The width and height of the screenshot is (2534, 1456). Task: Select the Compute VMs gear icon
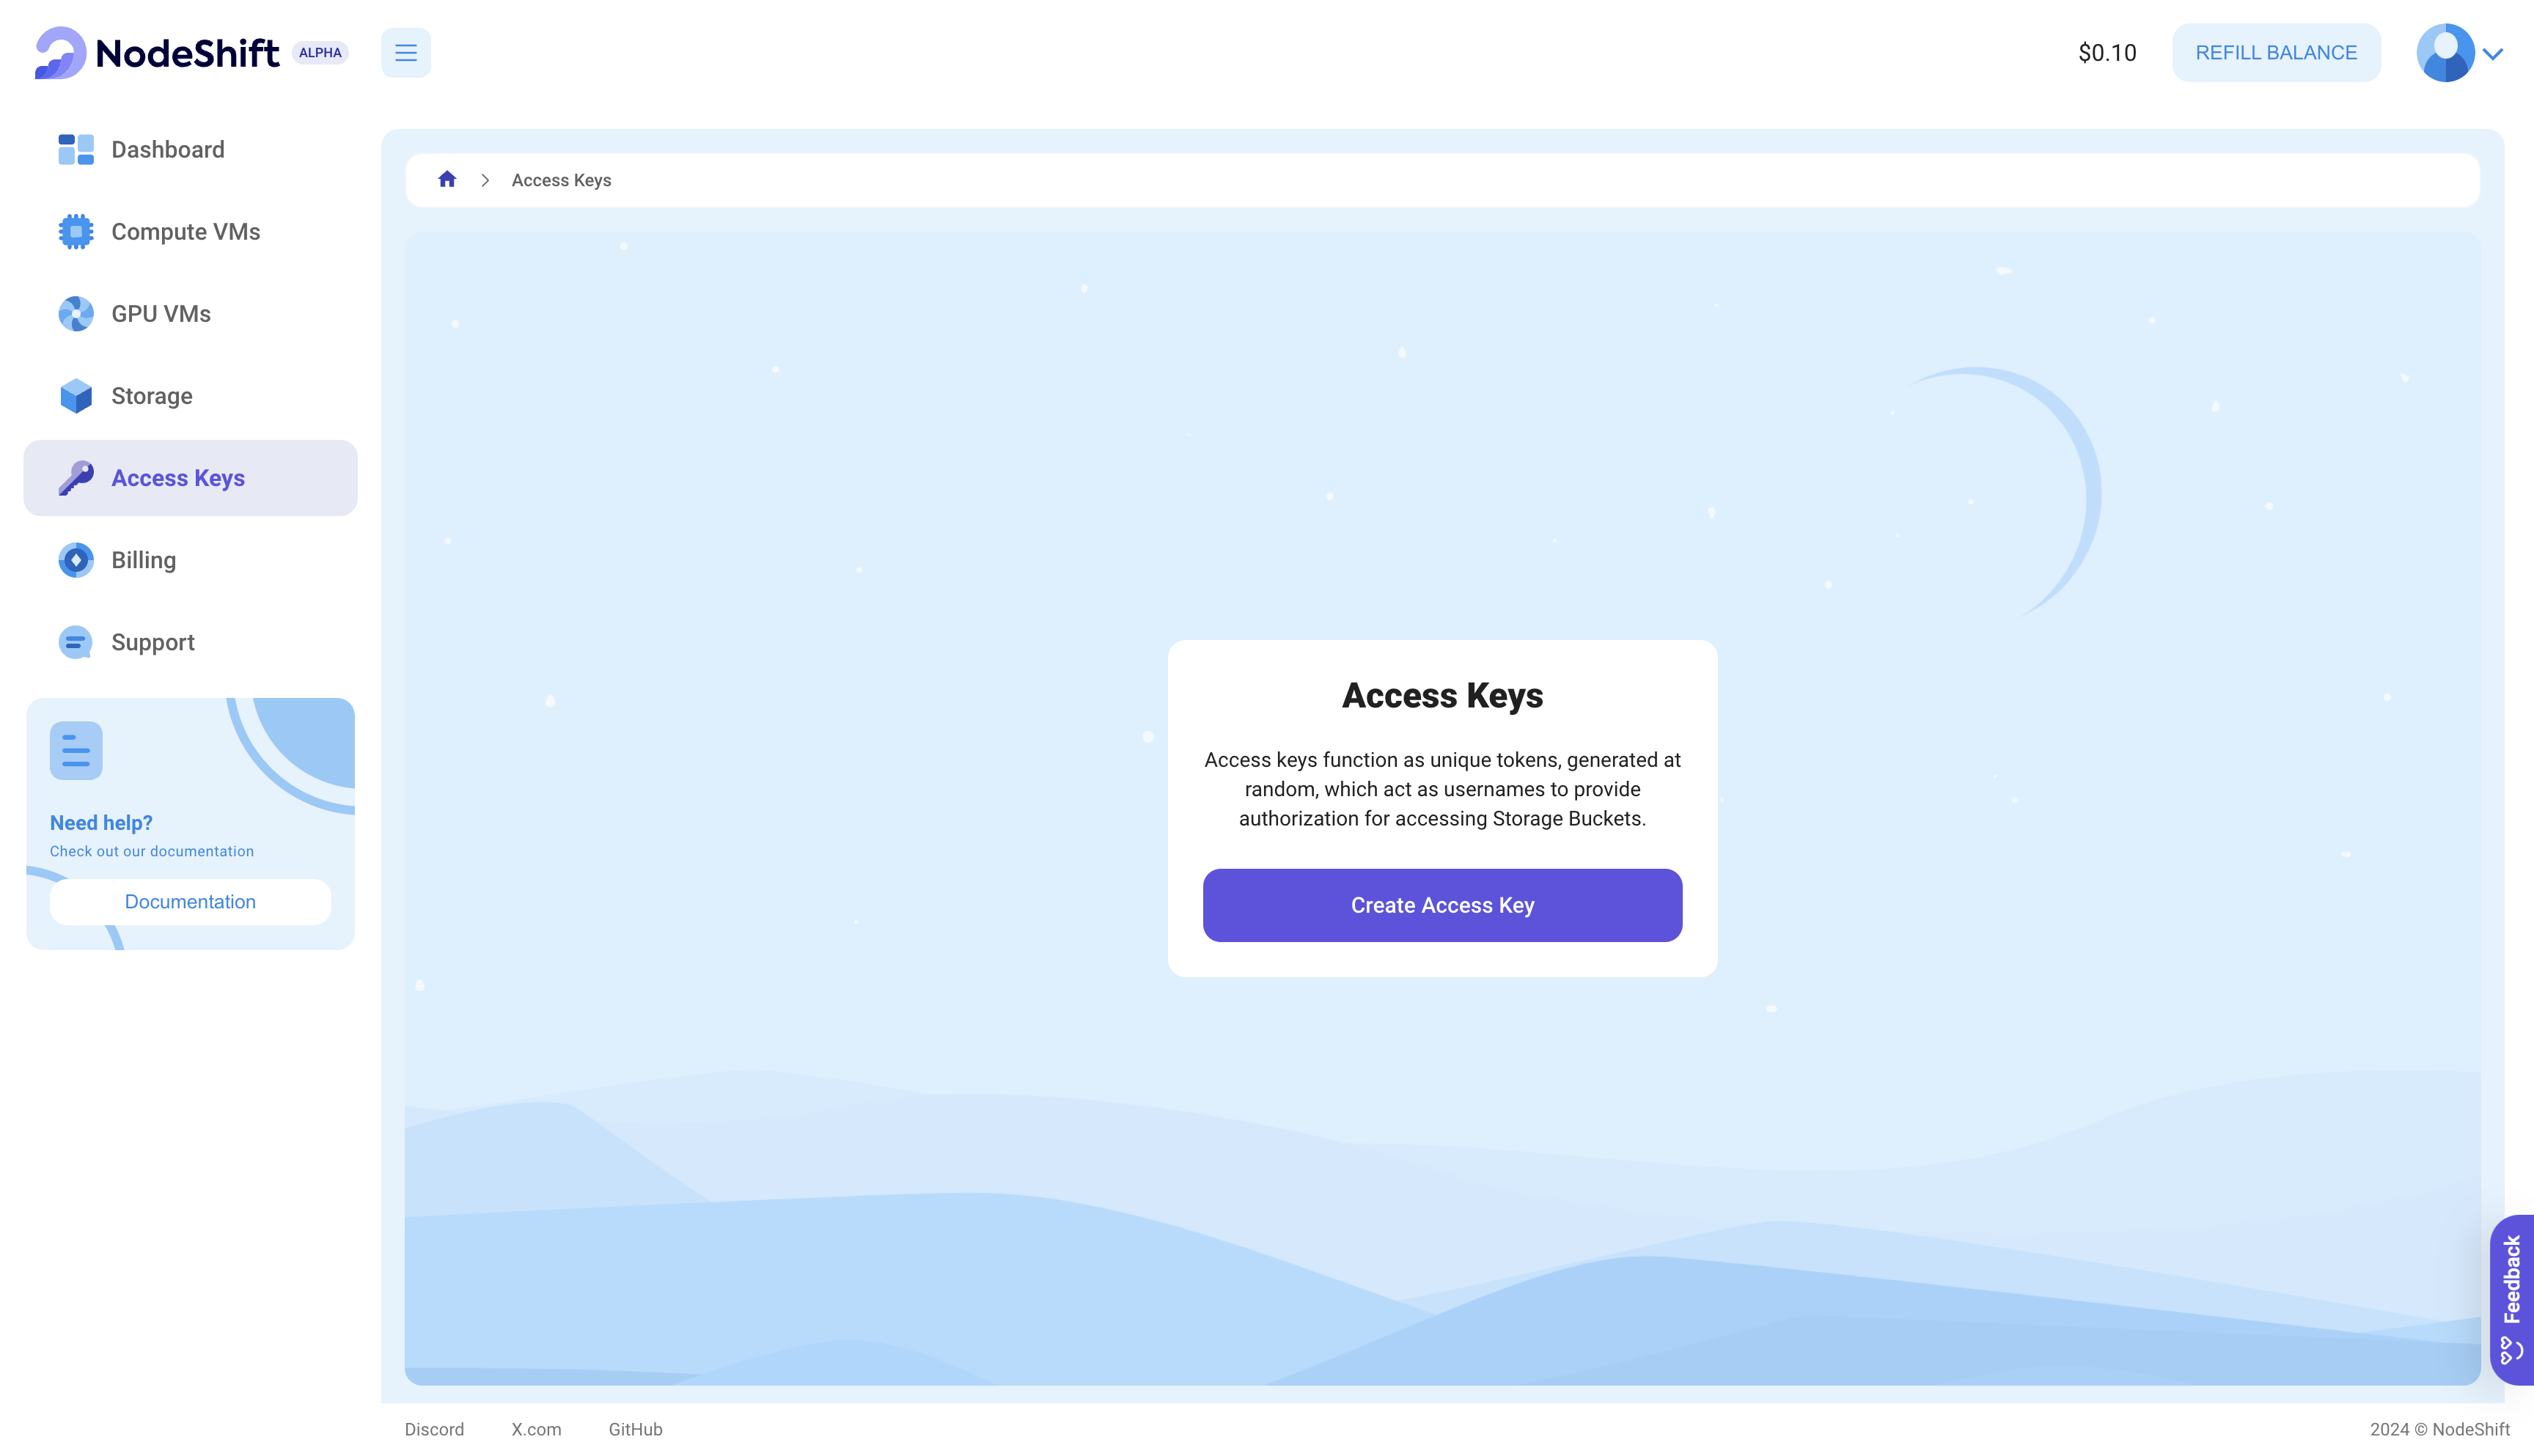(x=75, y=229)
